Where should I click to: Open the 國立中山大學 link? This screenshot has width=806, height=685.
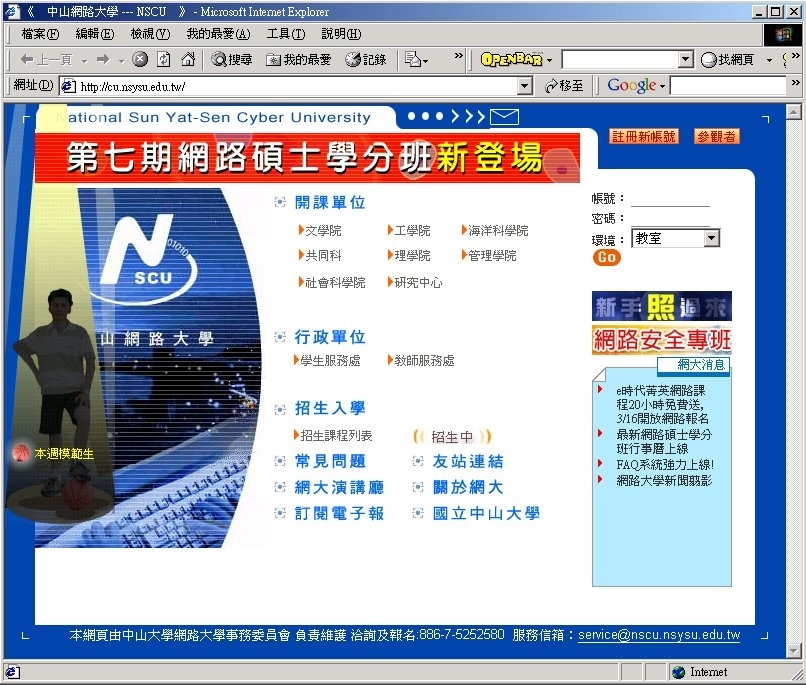coord(486,513)
